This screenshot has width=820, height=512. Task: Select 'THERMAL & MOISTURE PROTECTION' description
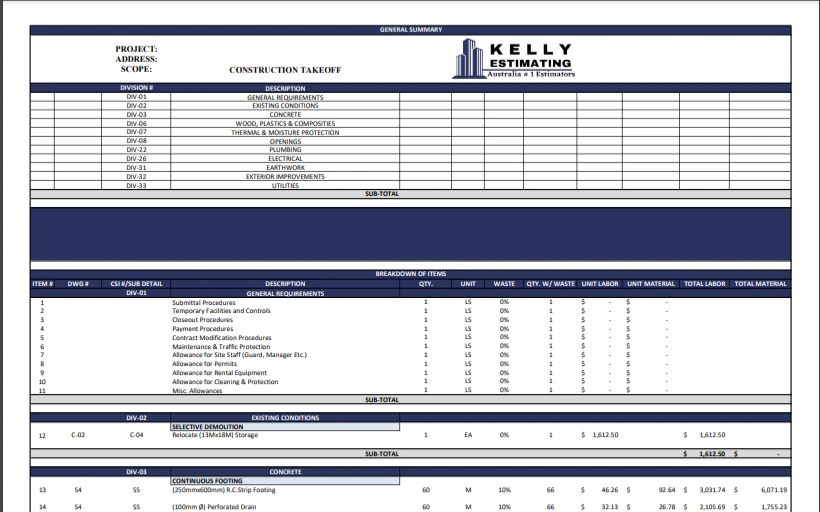coord(285,133)
